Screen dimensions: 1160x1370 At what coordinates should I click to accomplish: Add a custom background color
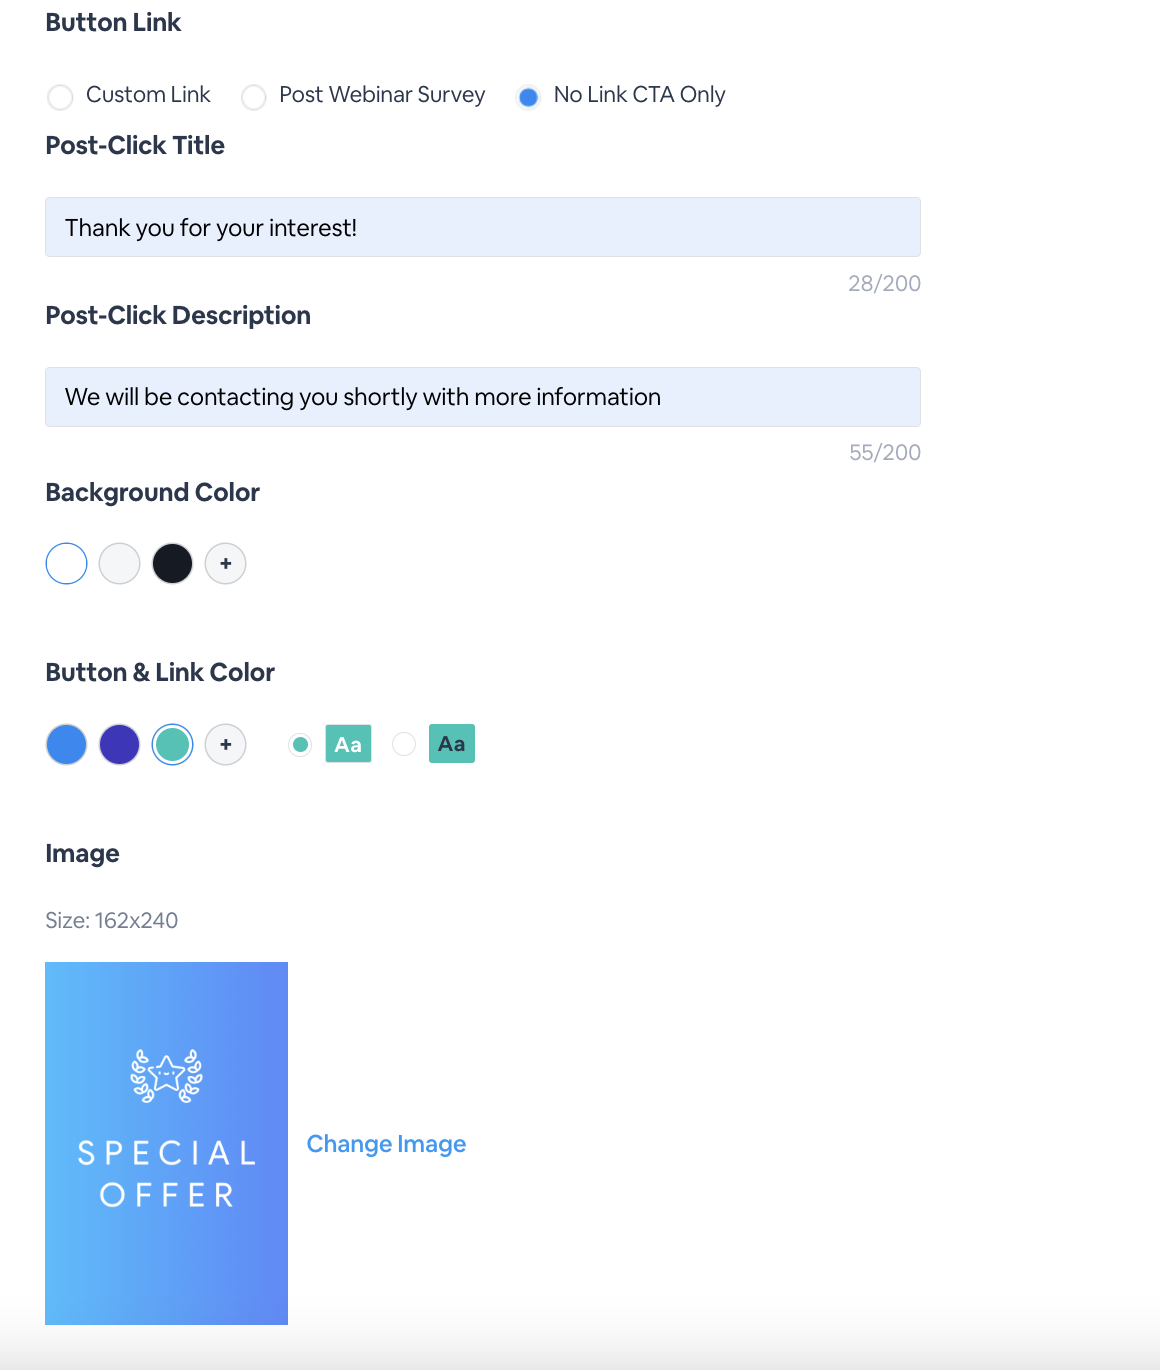[x=226, y=564]
